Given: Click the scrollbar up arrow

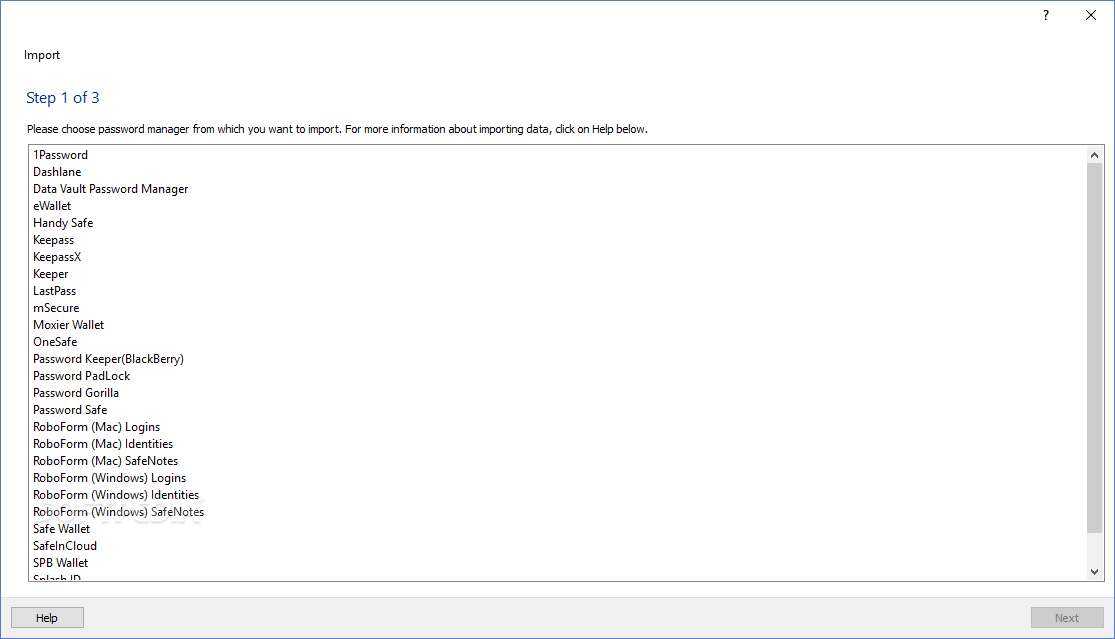Looking at the screenshot, I should click(x=1094, y=155).
